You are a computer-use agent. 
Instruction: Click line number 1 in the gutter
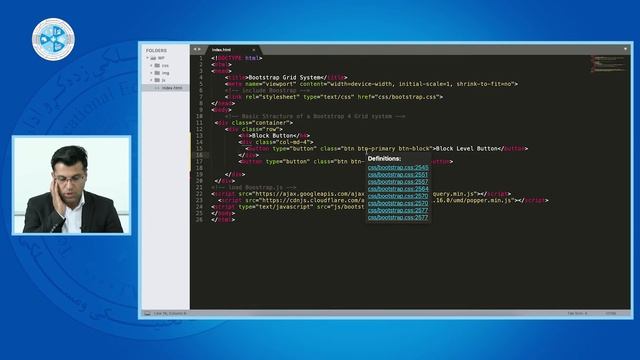point(201,58)
